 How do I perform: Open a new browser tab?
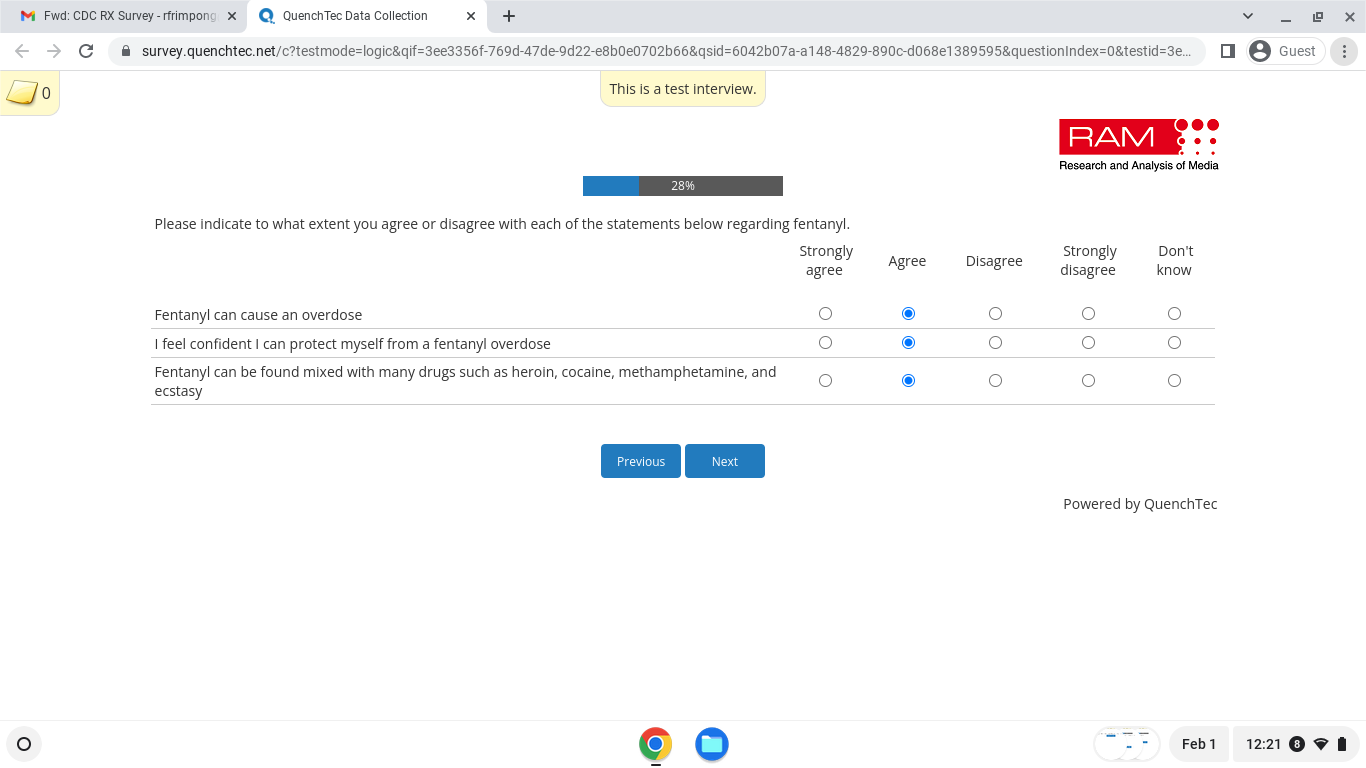coord(509,16)
